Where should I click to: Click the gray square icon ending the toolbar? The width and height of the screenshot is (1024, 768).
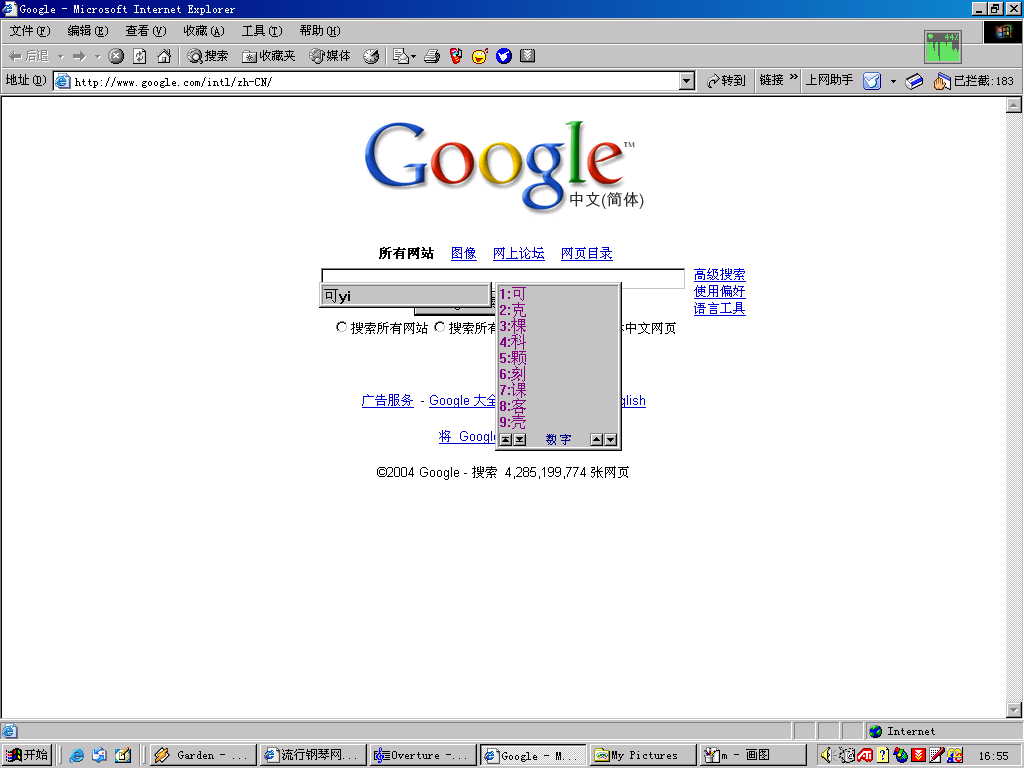[x=527, y=56]
